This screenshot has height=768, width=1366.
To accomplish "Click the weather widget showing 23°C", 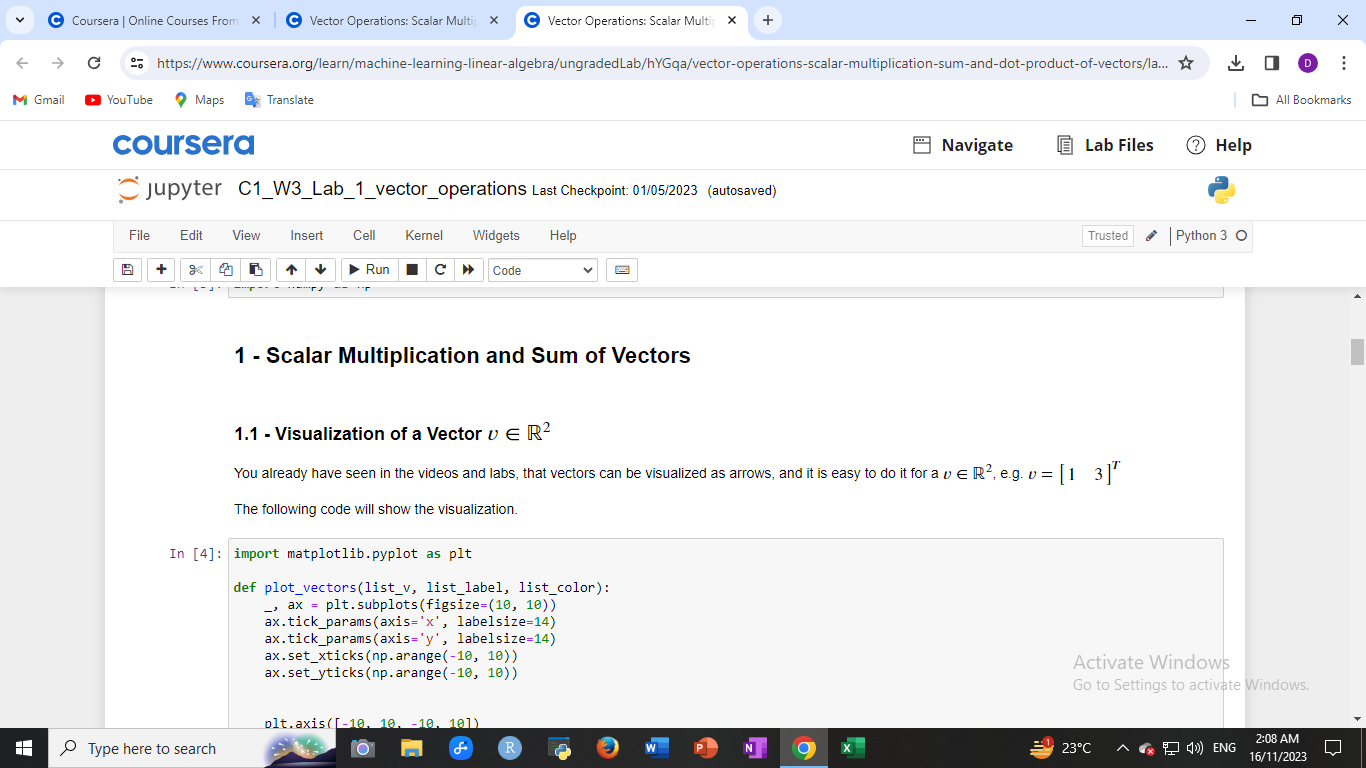I will click(x=1060, y=748).
